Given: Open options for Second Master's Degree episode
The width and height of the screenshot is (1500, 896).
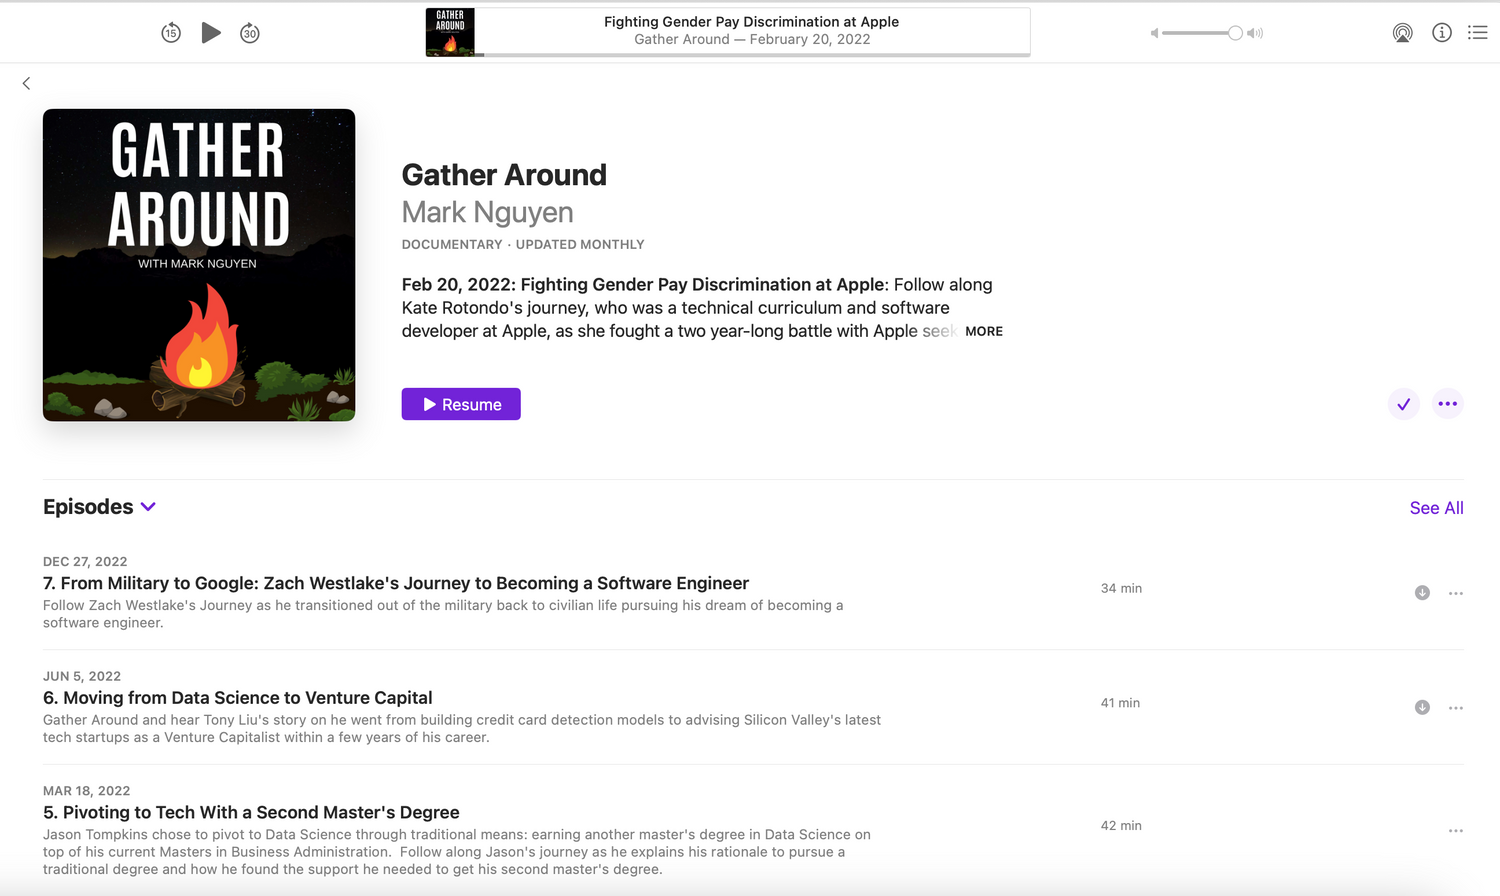Looking at the screenshot, I should pos(1455,831).
